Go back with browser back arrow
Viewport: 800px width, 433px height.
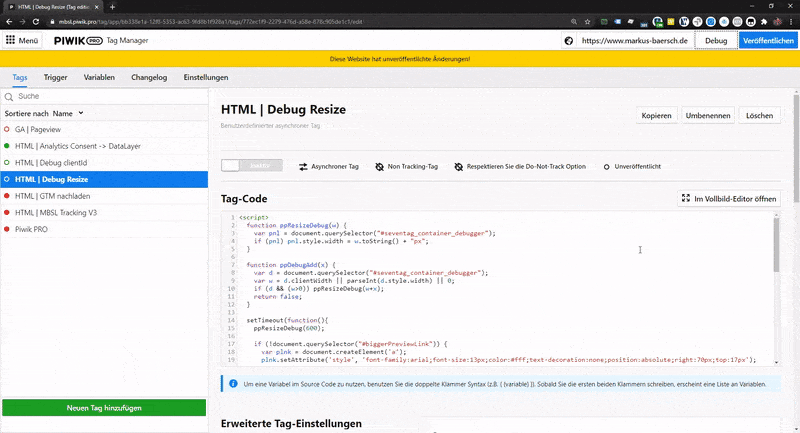click(x=9, y=22)
